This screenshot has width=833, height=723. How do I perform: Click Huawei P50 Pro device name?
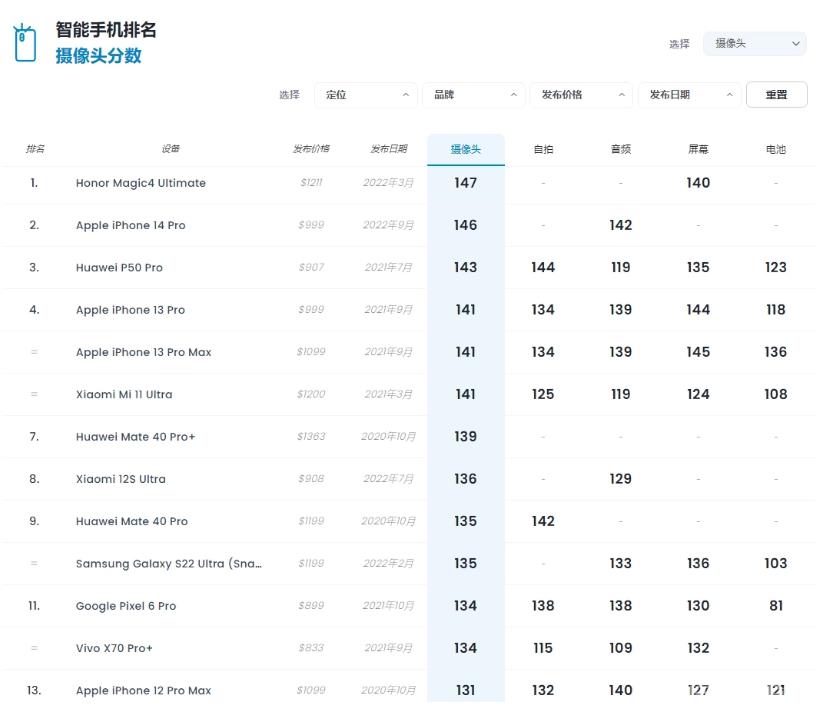tap(119, 268)
